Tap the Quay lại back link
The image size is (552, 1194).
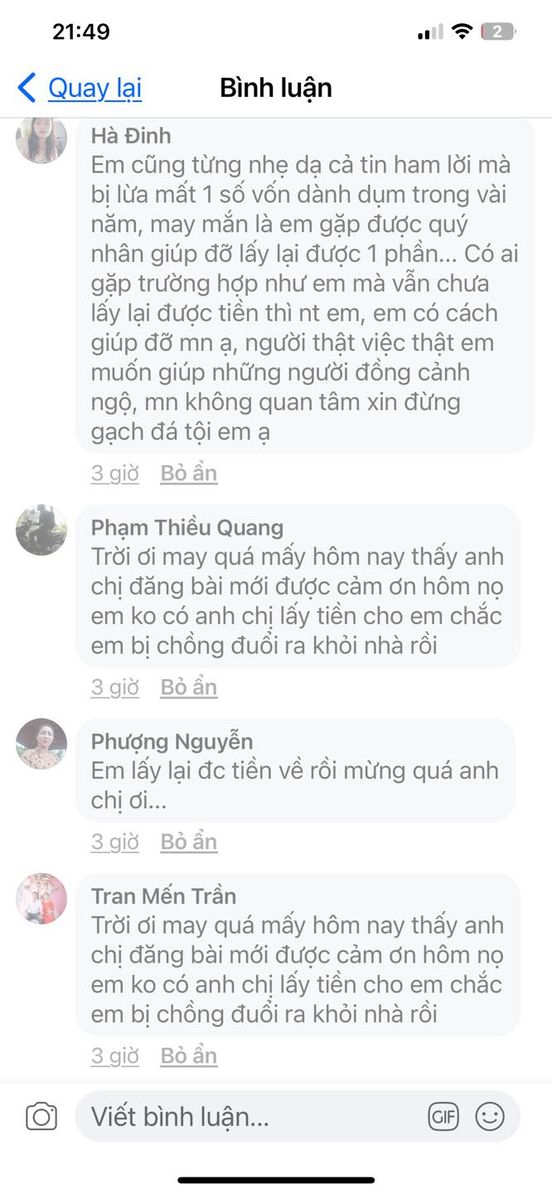pyautogui.click(x=95, y=88)
